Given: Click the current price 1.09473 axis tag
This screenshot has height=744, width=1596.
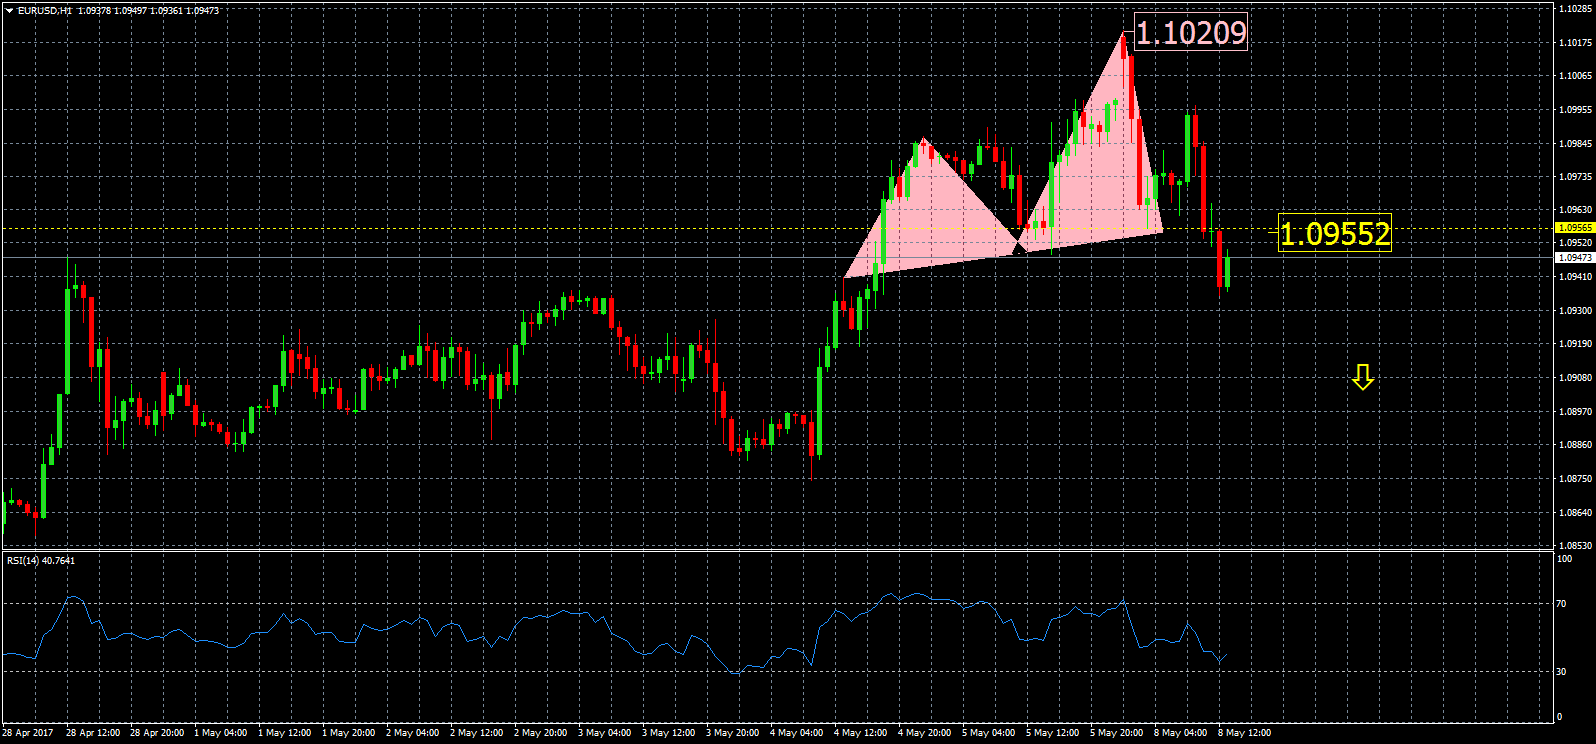Looking at the screenshot, I should (x=1574, y=258).
